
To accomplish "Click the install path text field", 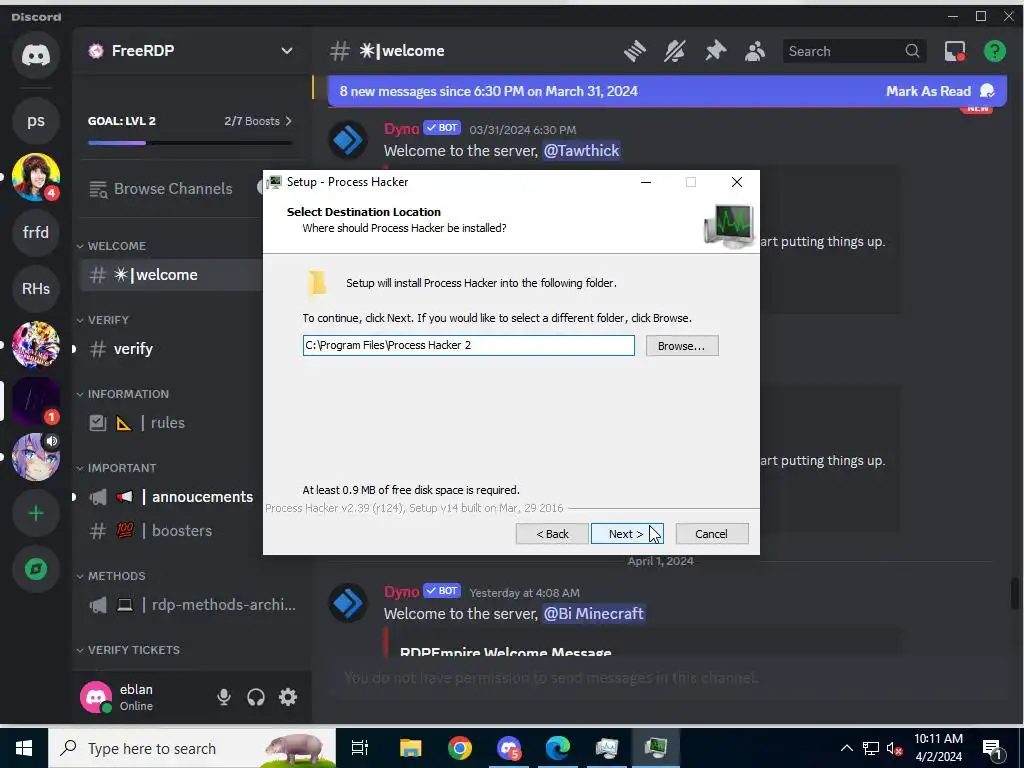I will [x=468, y=345].
